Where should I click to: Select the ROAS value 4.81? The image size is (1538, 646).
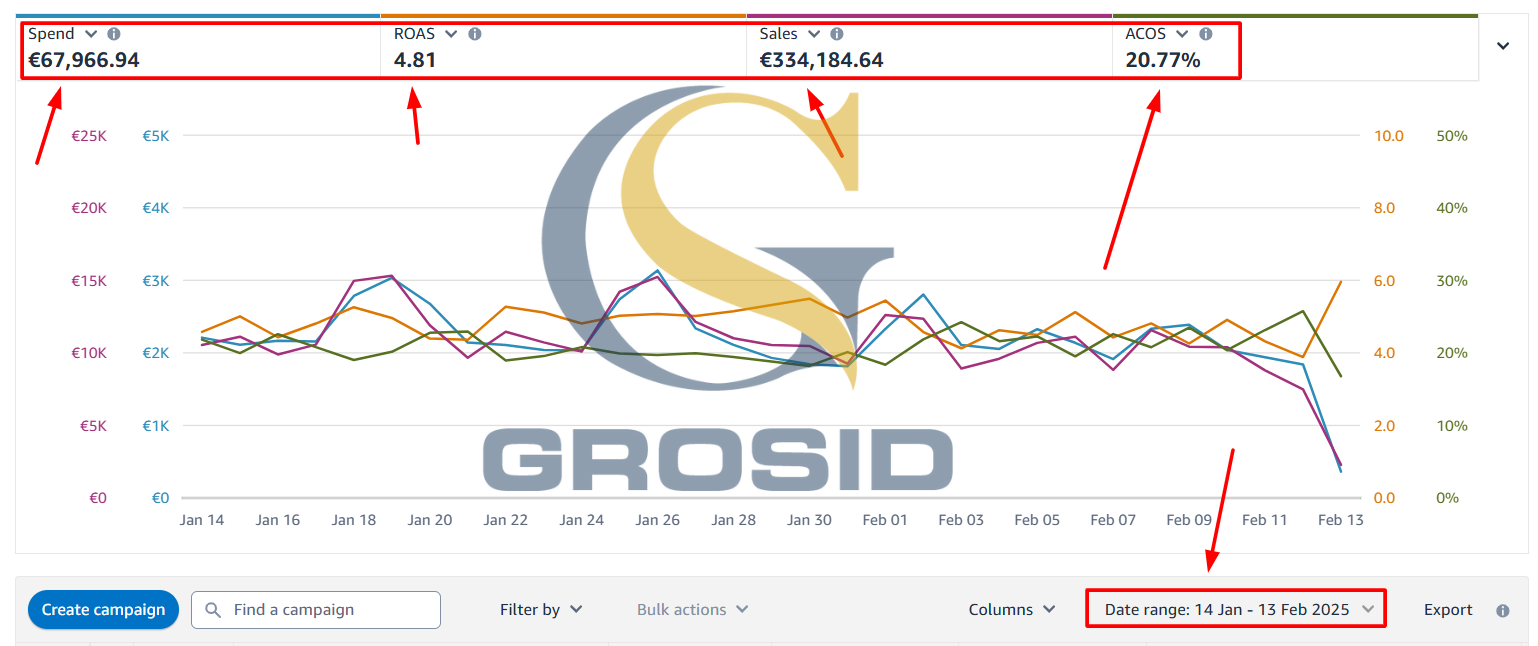click(415, 60)
